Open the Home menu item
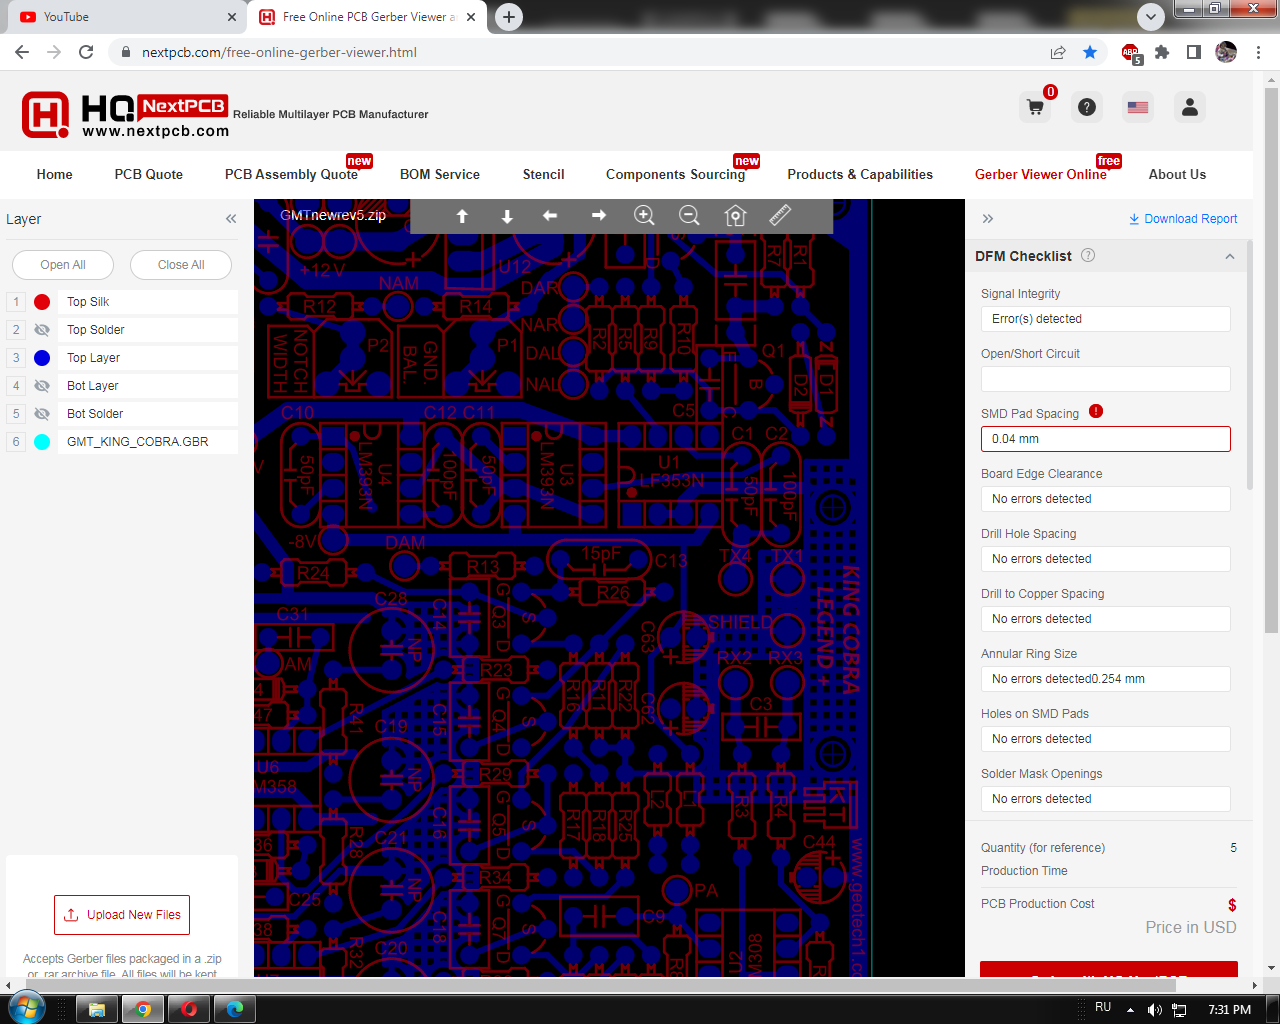Viewport: 1280px width, 1024px height. point(55,174)
